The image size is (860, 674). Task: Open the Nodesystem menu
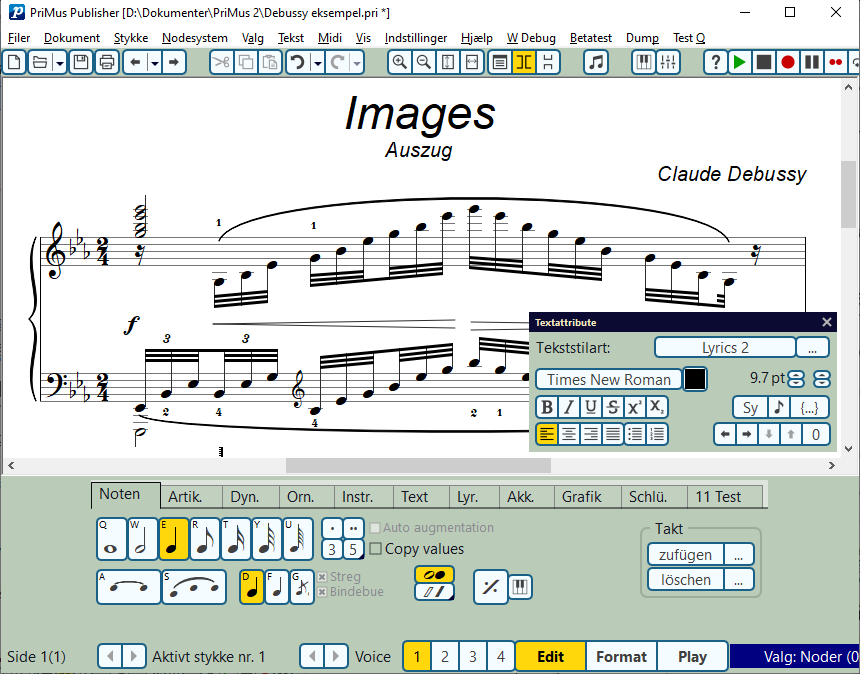click(195, 38)
